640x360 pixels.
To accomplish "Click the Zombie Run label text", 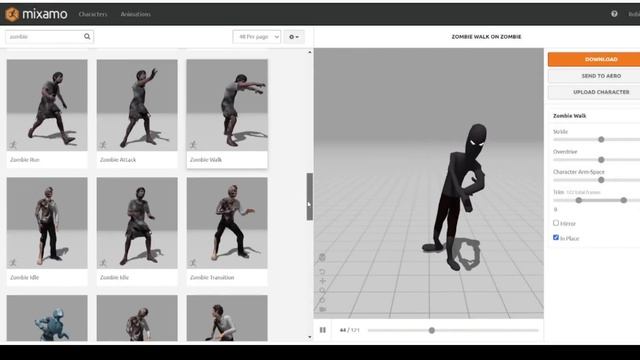I will pos(25,160).
